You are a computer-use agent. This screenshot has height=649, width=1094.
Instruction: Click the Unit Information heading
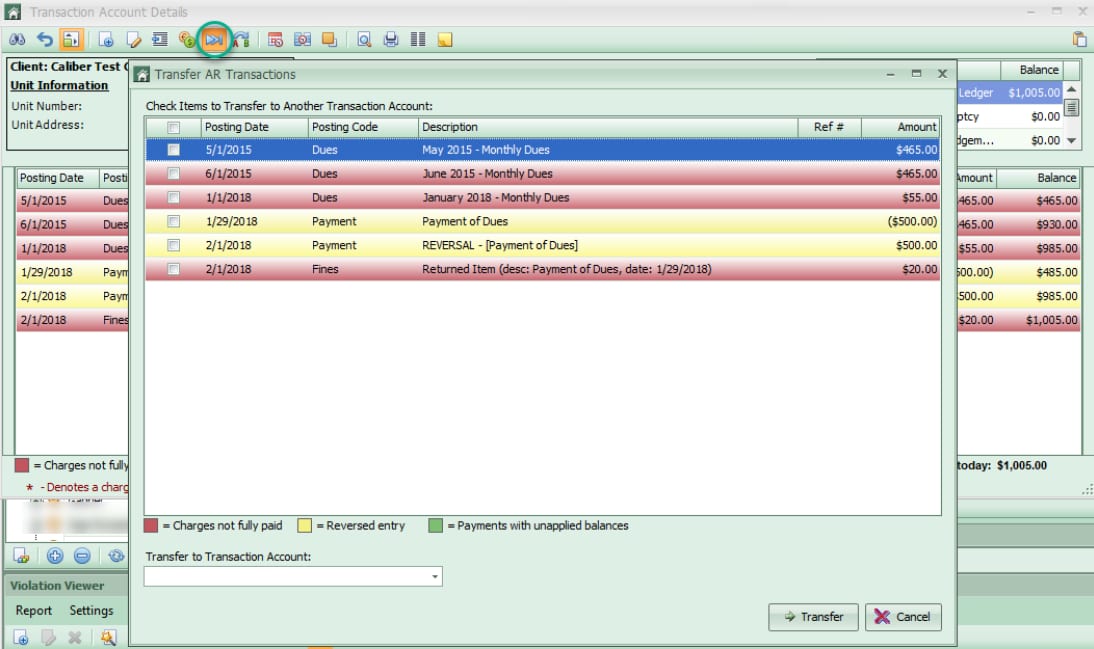59,85
